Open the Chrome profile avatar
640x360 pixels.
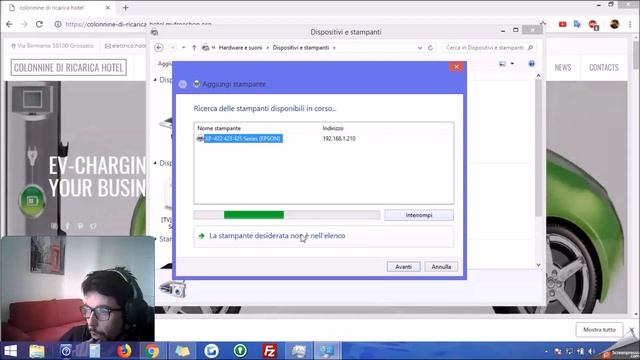pyautogui.click(x=614, y=24)
